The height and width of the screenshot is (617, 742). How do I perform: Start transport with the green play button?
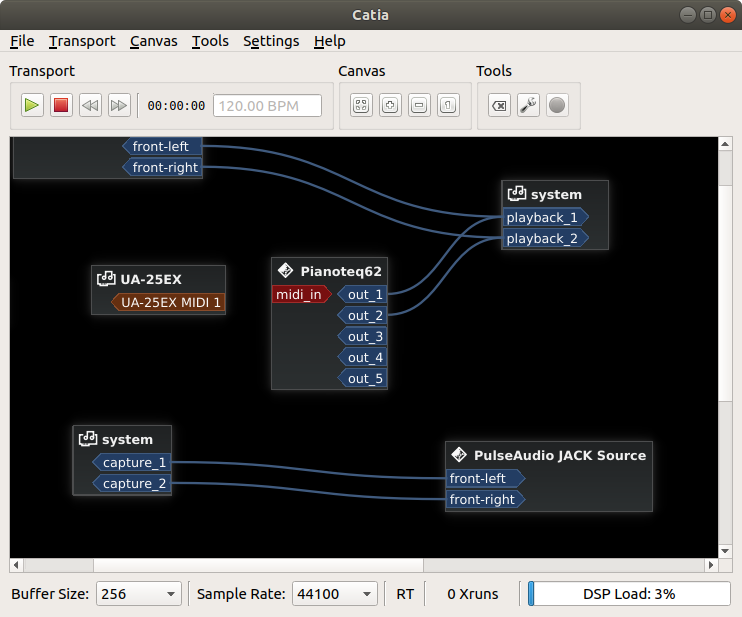[32, 105]
